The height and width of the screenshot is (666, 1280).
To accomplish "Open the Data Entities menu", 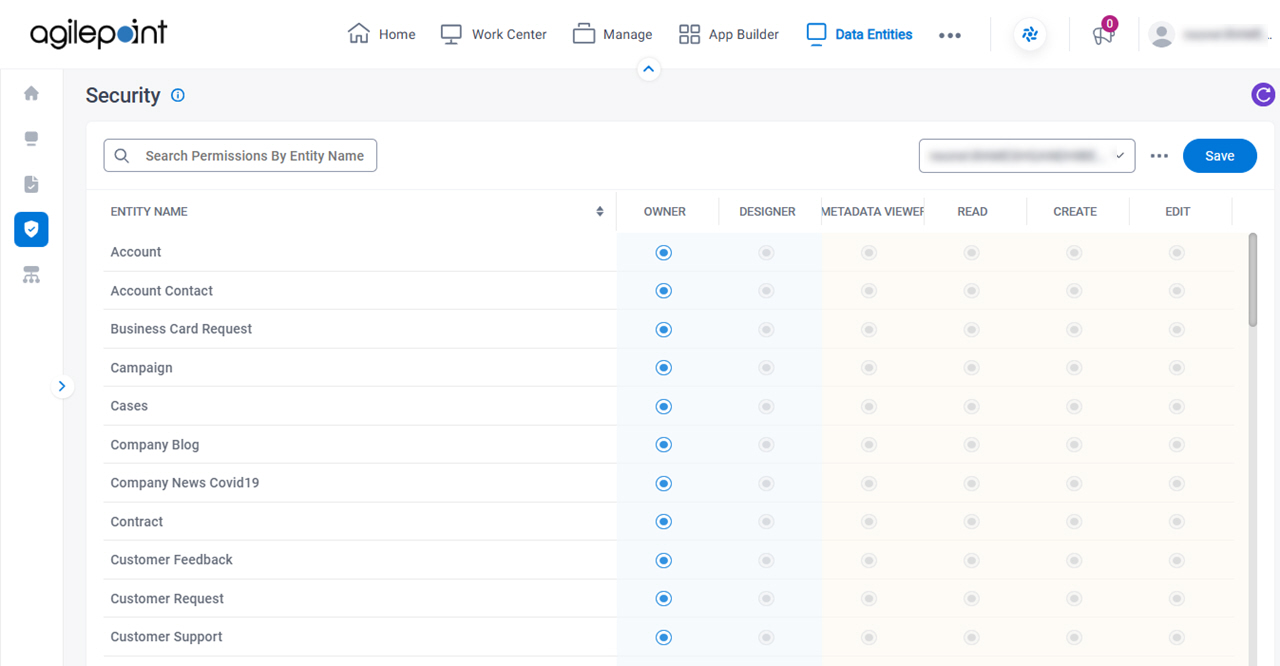I will [x=859, y=34].
